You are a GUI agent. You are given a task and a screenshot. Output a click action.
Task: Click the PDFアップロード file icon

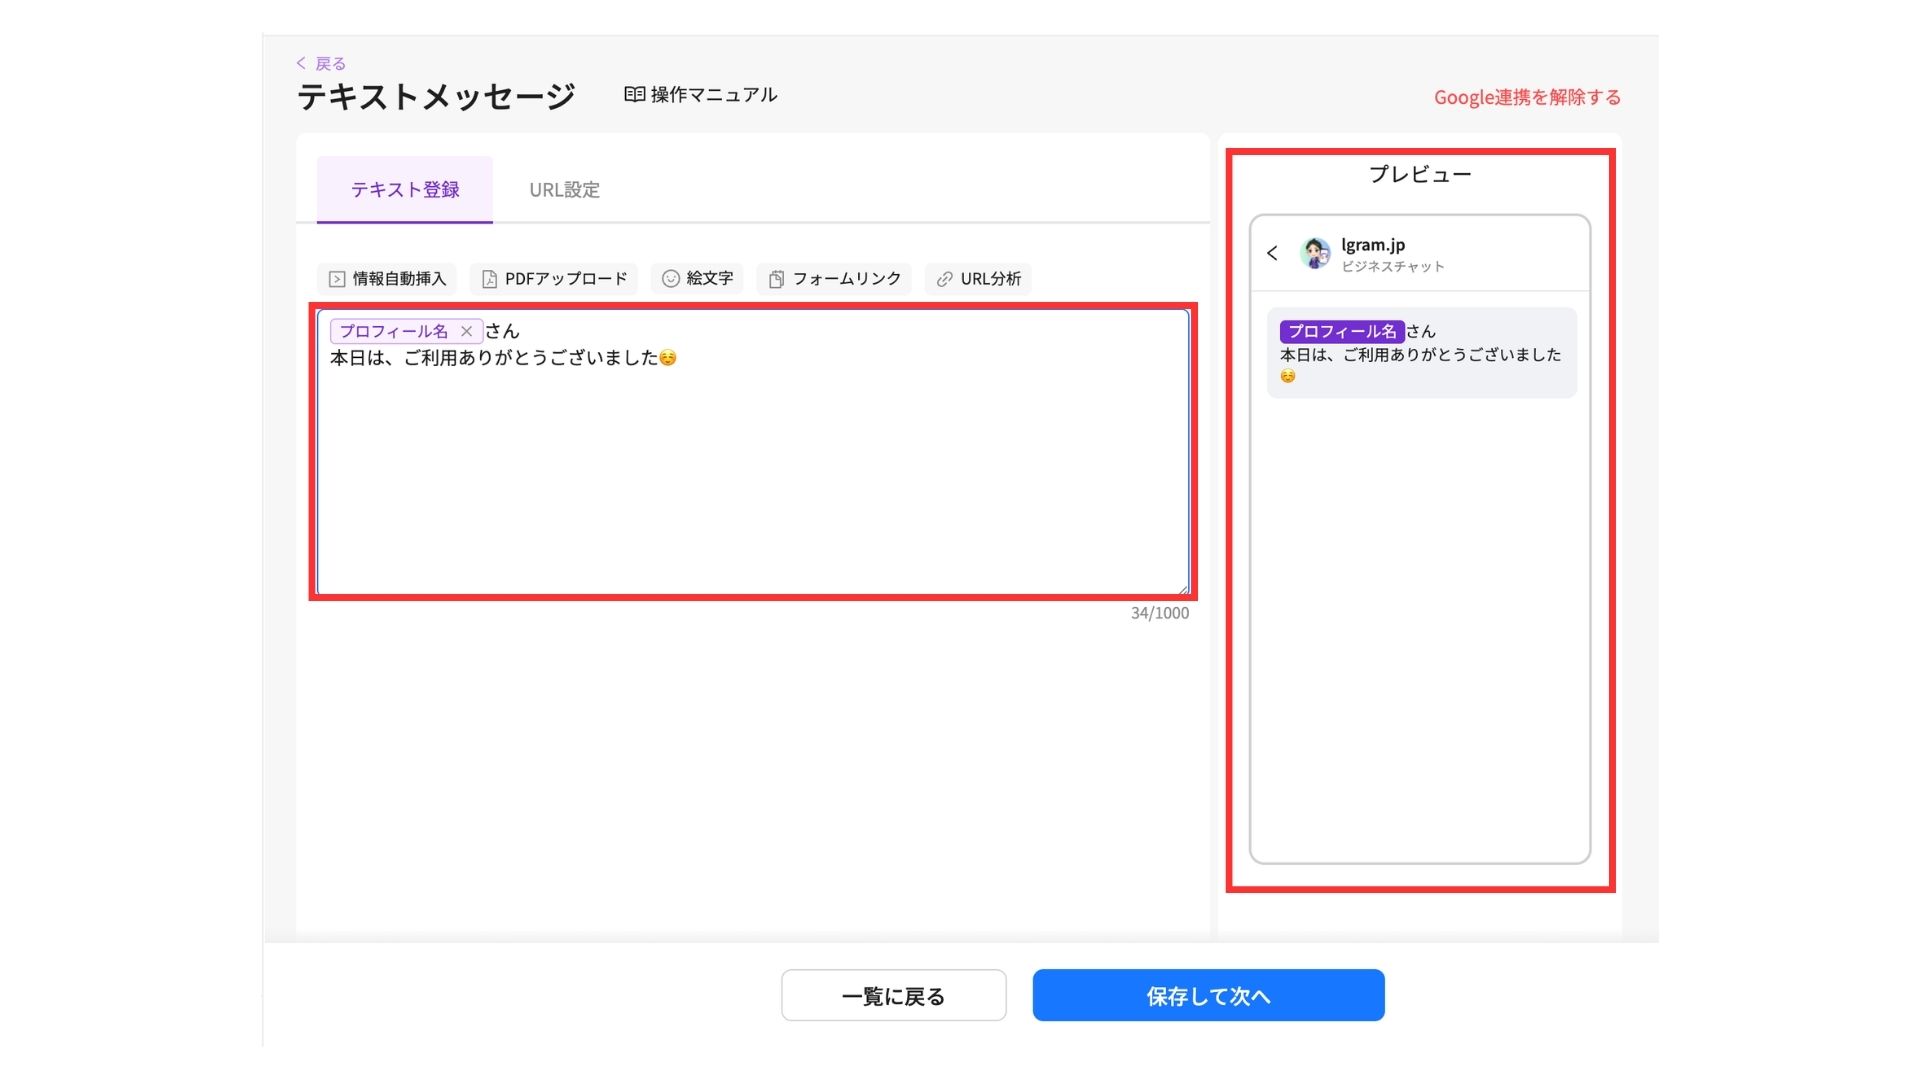point(489,279)
